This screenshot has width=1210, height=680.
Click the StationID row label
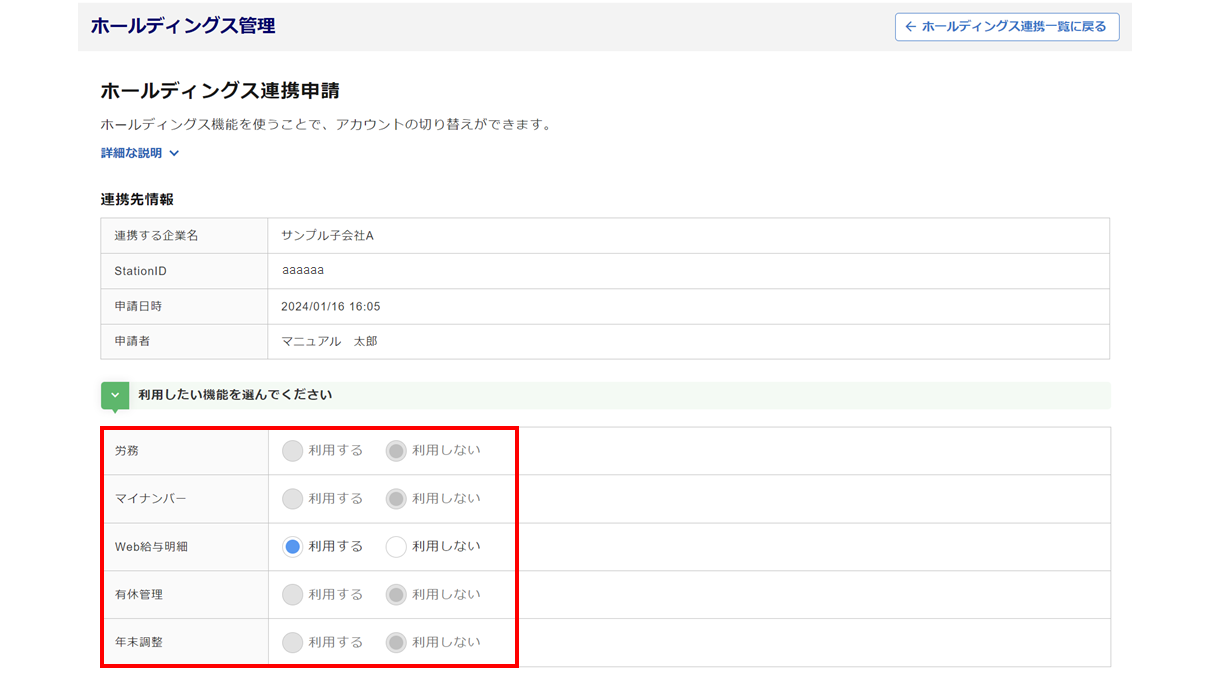coord(140,271)
